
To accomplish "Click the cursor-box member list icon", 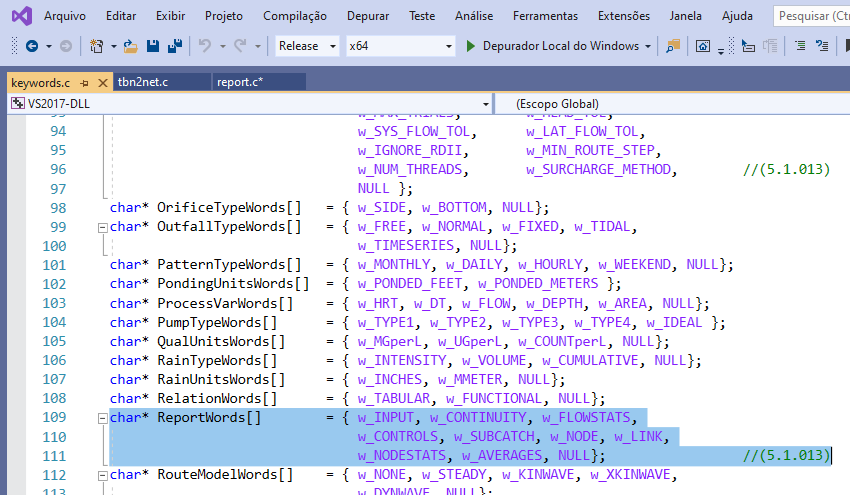I will (x=748, y=46).
